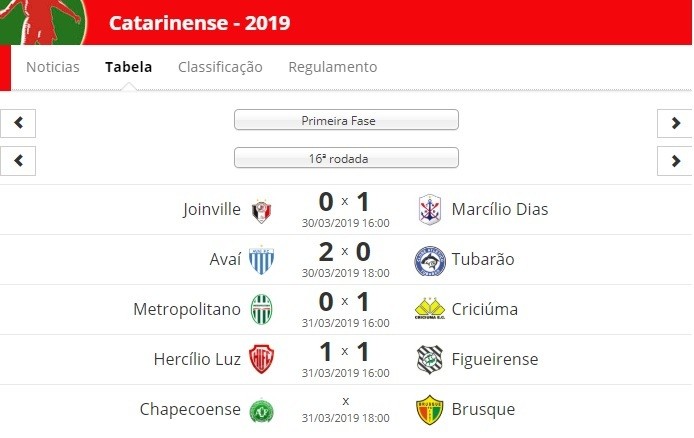The width and height of the screenshot is (694, 438).
Task: Go to previous phase with left arrow
Action: [18, 123]
